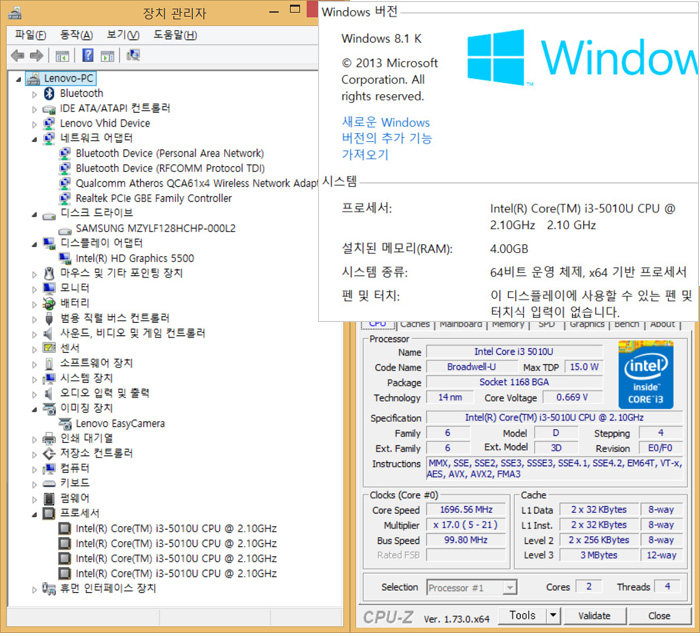Select the first i3-5010U processor entry

coord(176,529)
